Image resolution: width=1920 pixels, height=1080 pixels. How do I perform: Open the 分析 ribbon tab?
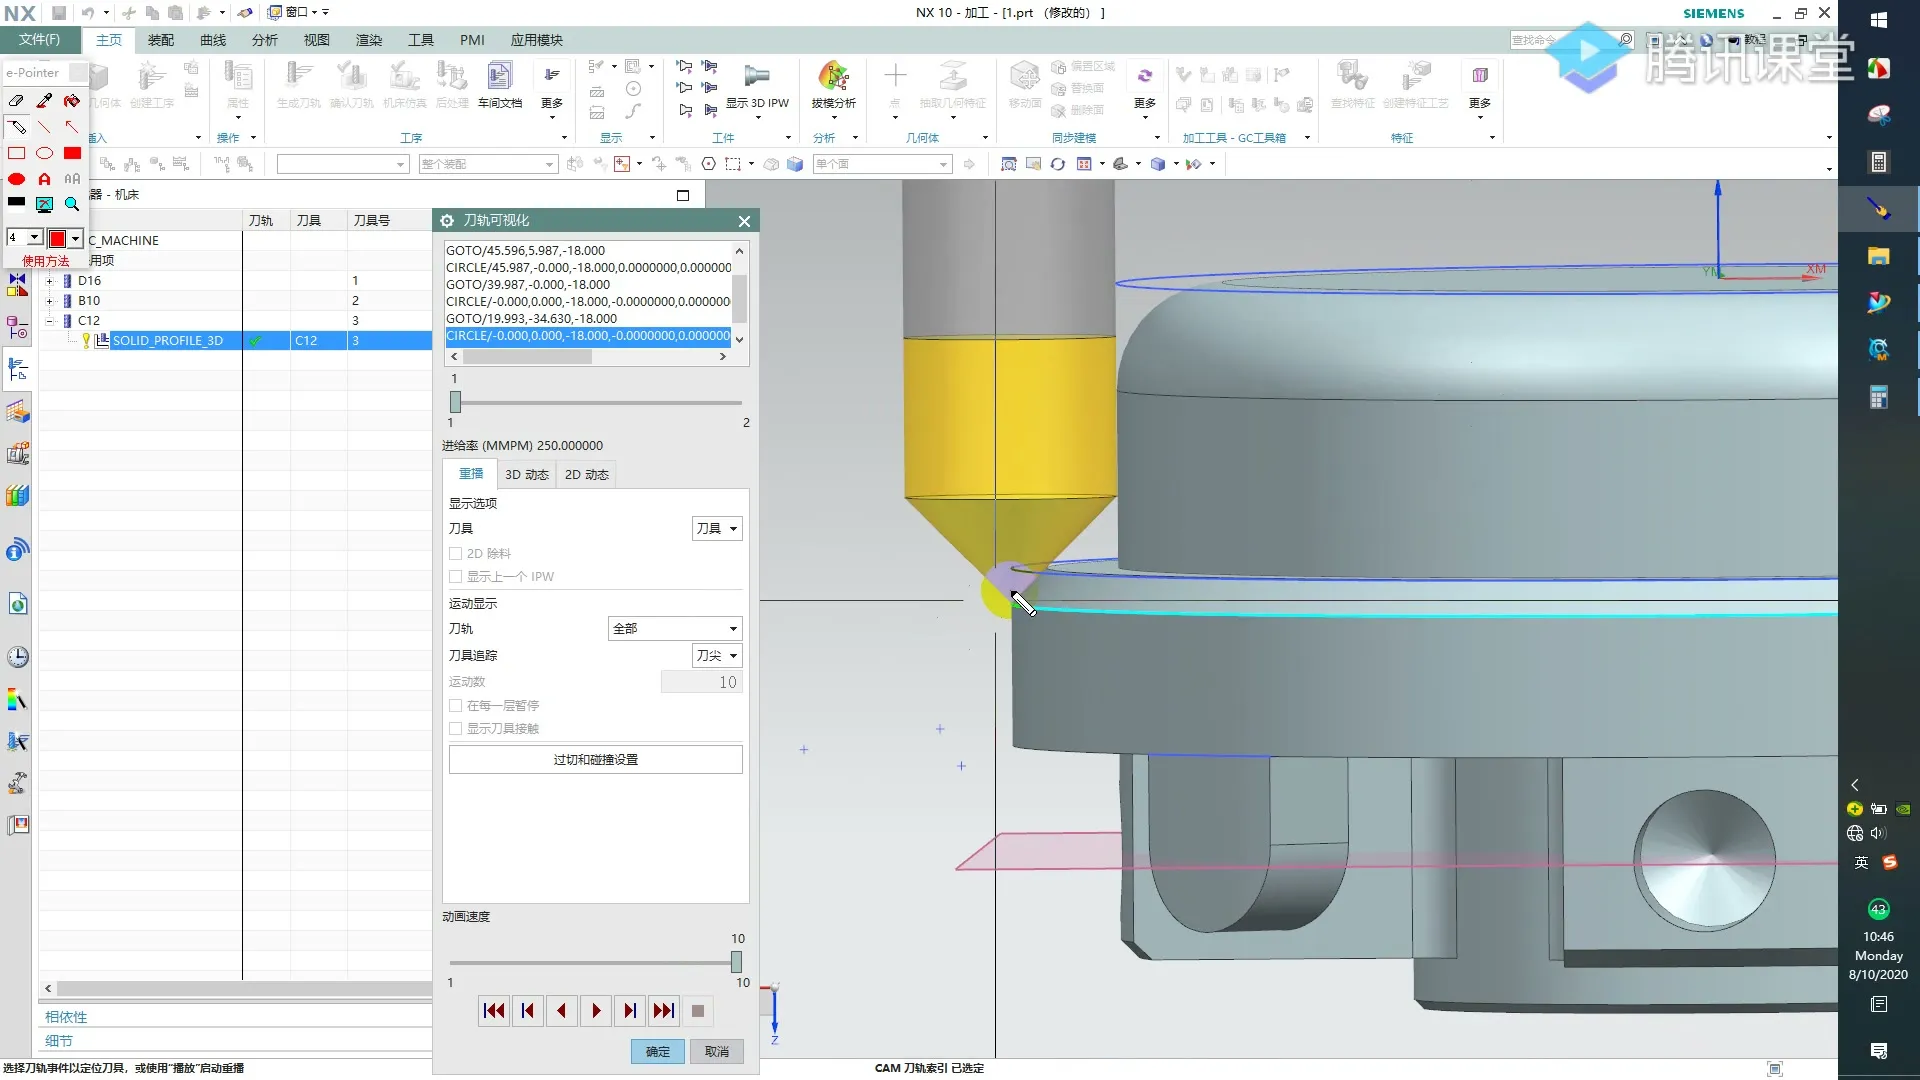tap(264, 40)
